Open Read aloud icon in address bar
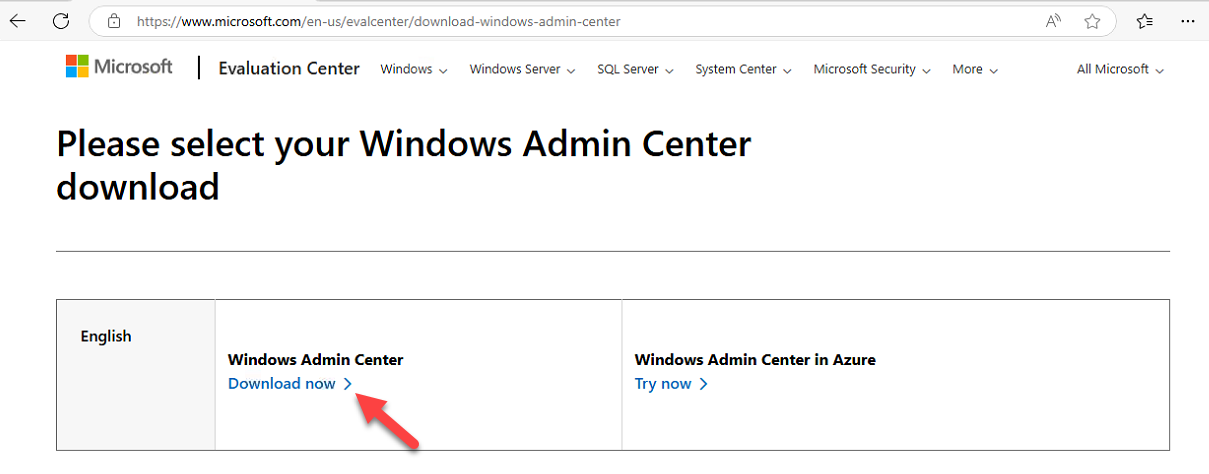1209x474 pixels. point(1053,20)
